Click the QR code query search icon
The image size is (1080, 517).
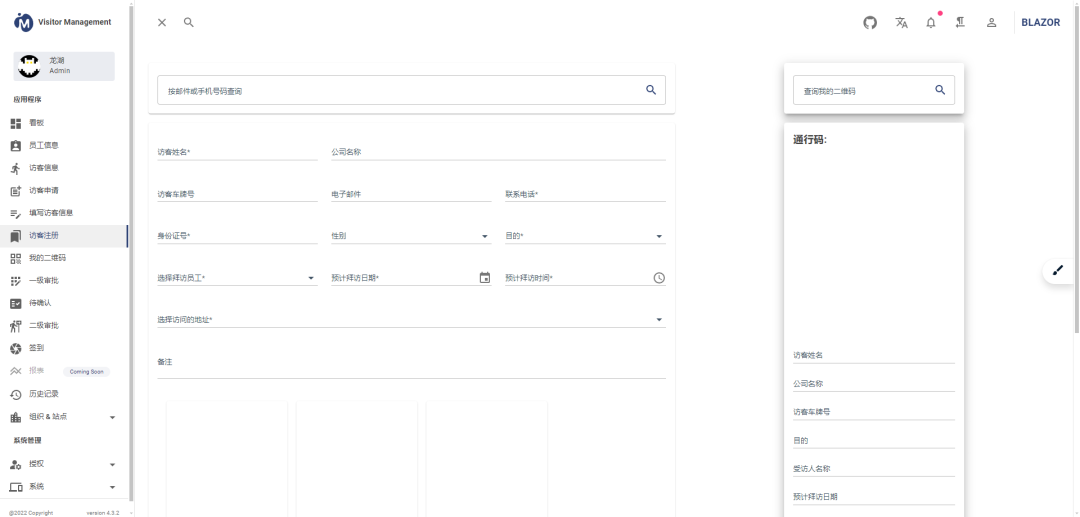pos(939,89)
